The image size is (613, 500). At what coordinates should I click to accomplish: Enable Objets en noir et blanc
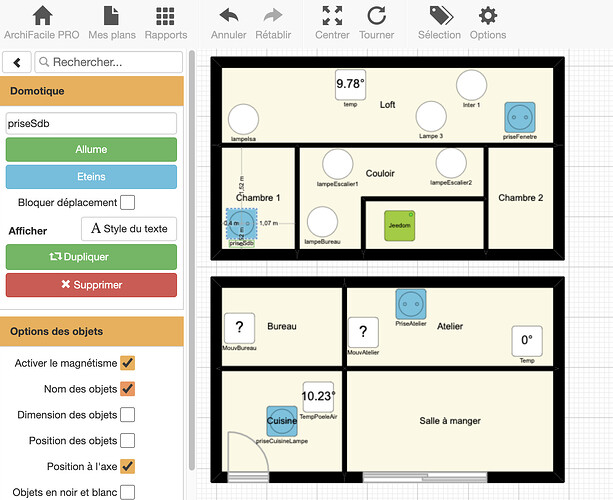(x=128, y=492)
